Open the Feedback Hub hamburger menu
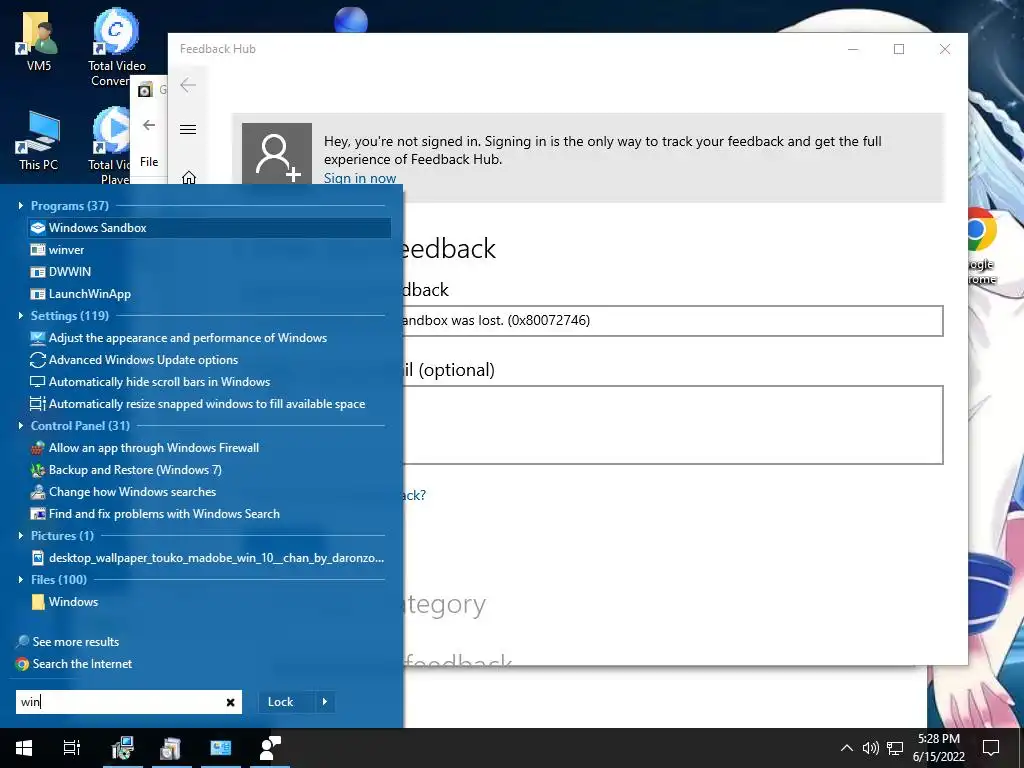Viewport: 1024px width, 768px height. click(188, 129)
